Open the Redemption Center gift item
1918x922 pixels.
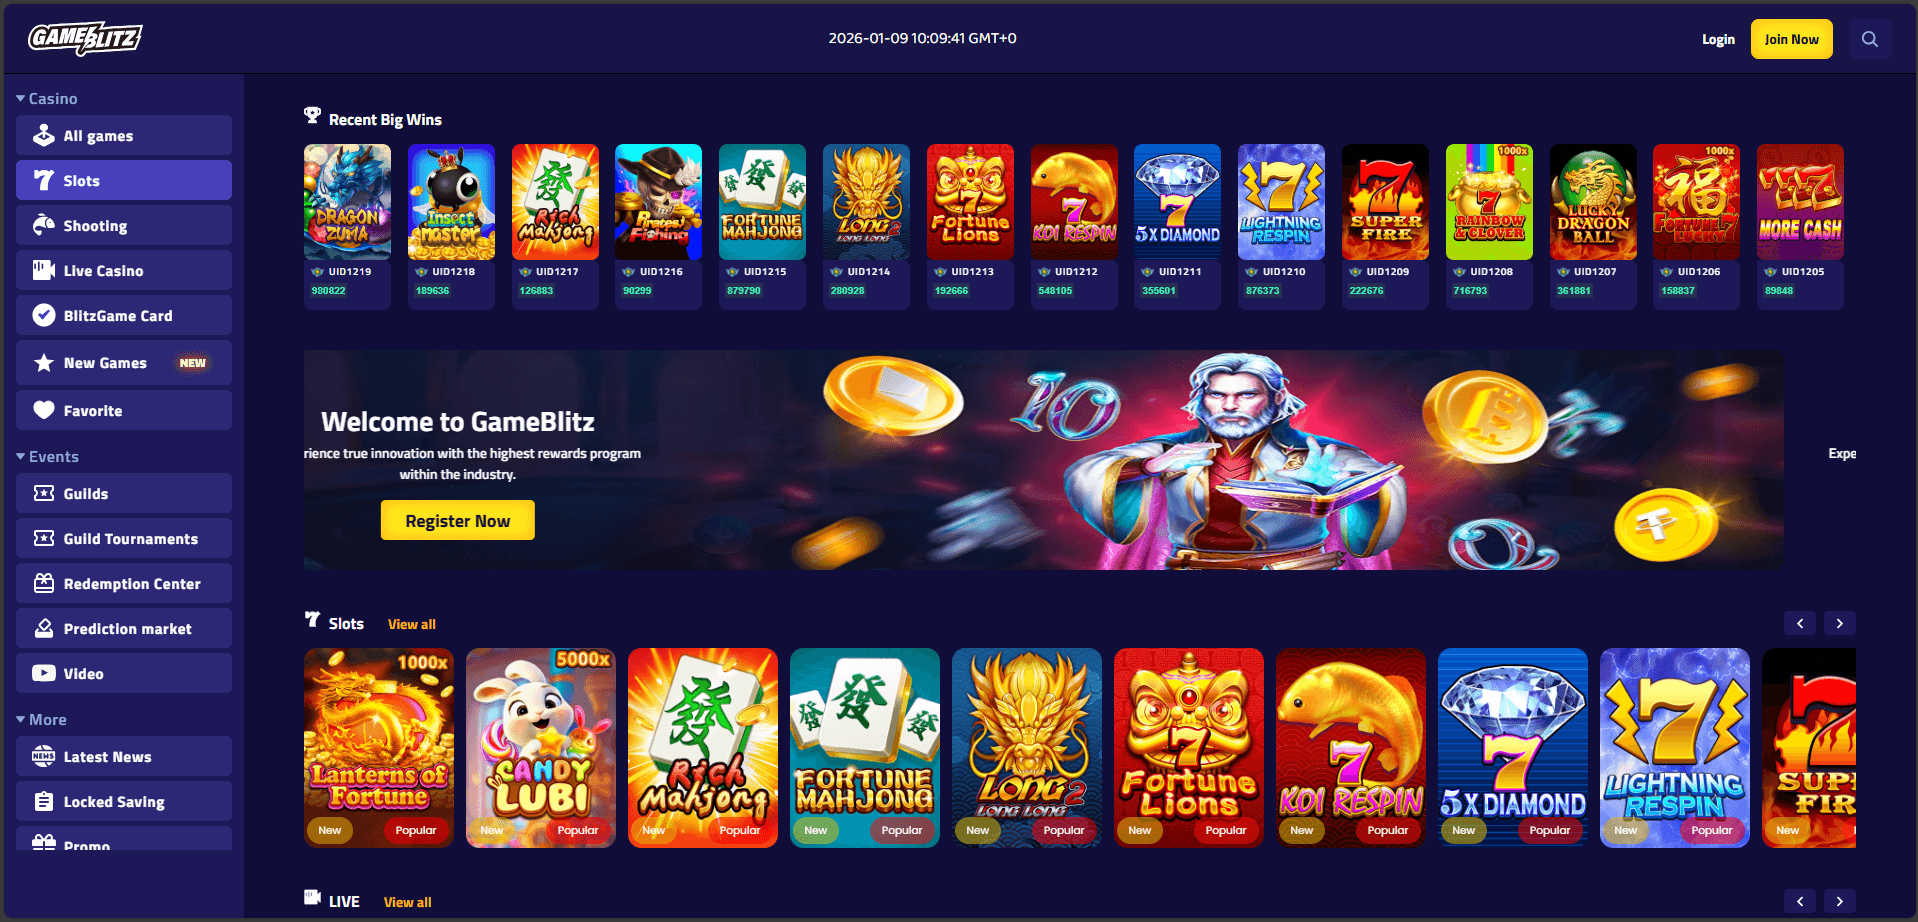click(x=124, y=583)
